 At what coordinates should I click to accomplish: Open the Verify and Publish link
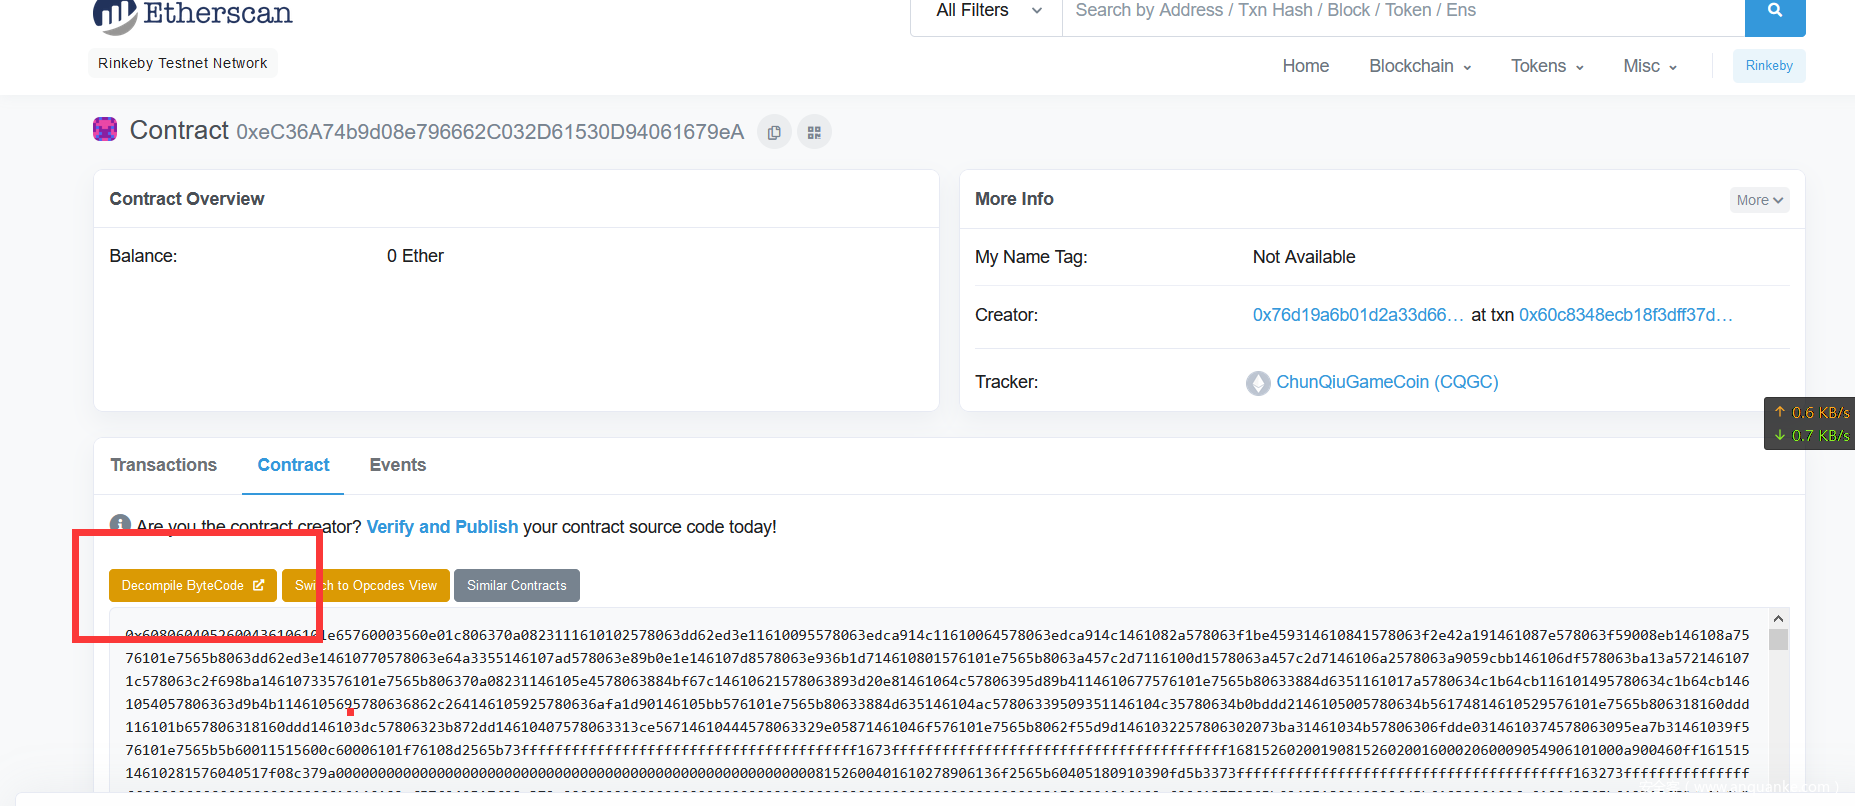tap(442, 527)
